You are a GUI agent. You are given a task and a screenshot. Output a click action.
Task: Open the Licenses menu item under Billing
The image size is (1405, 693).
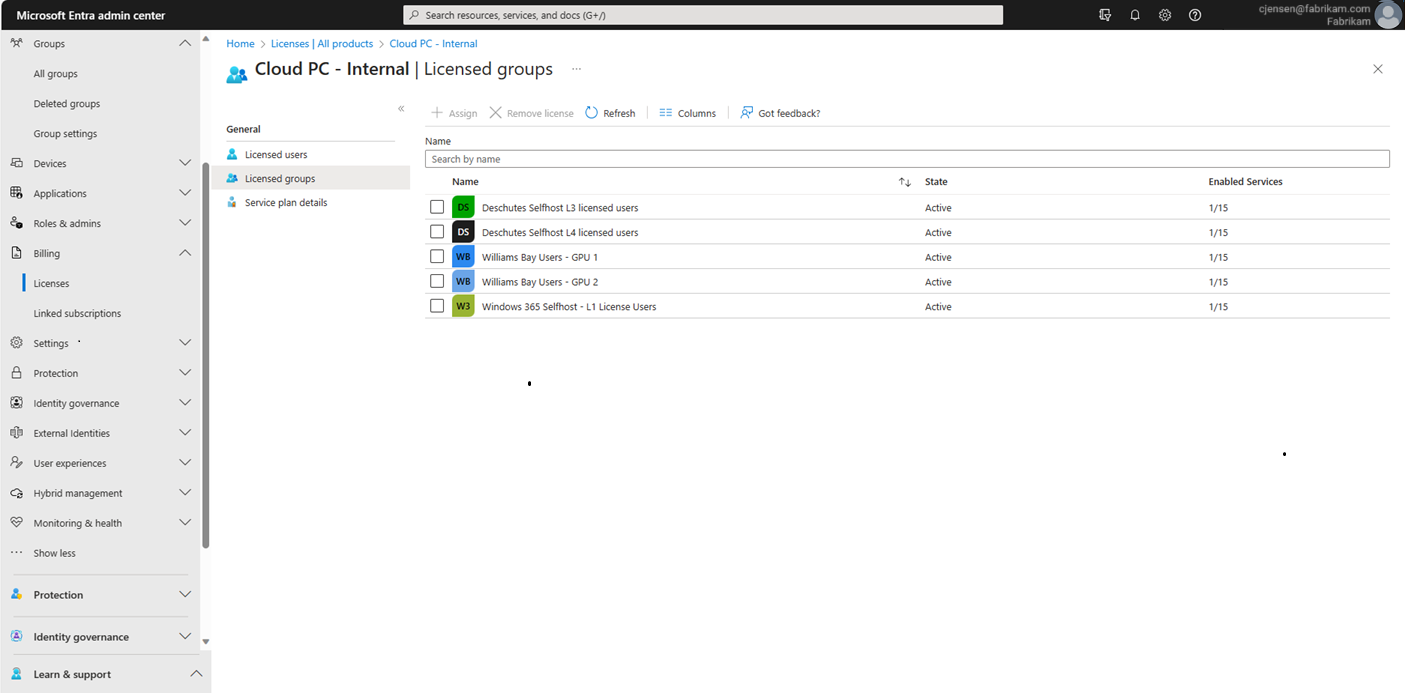click(50, 282)
